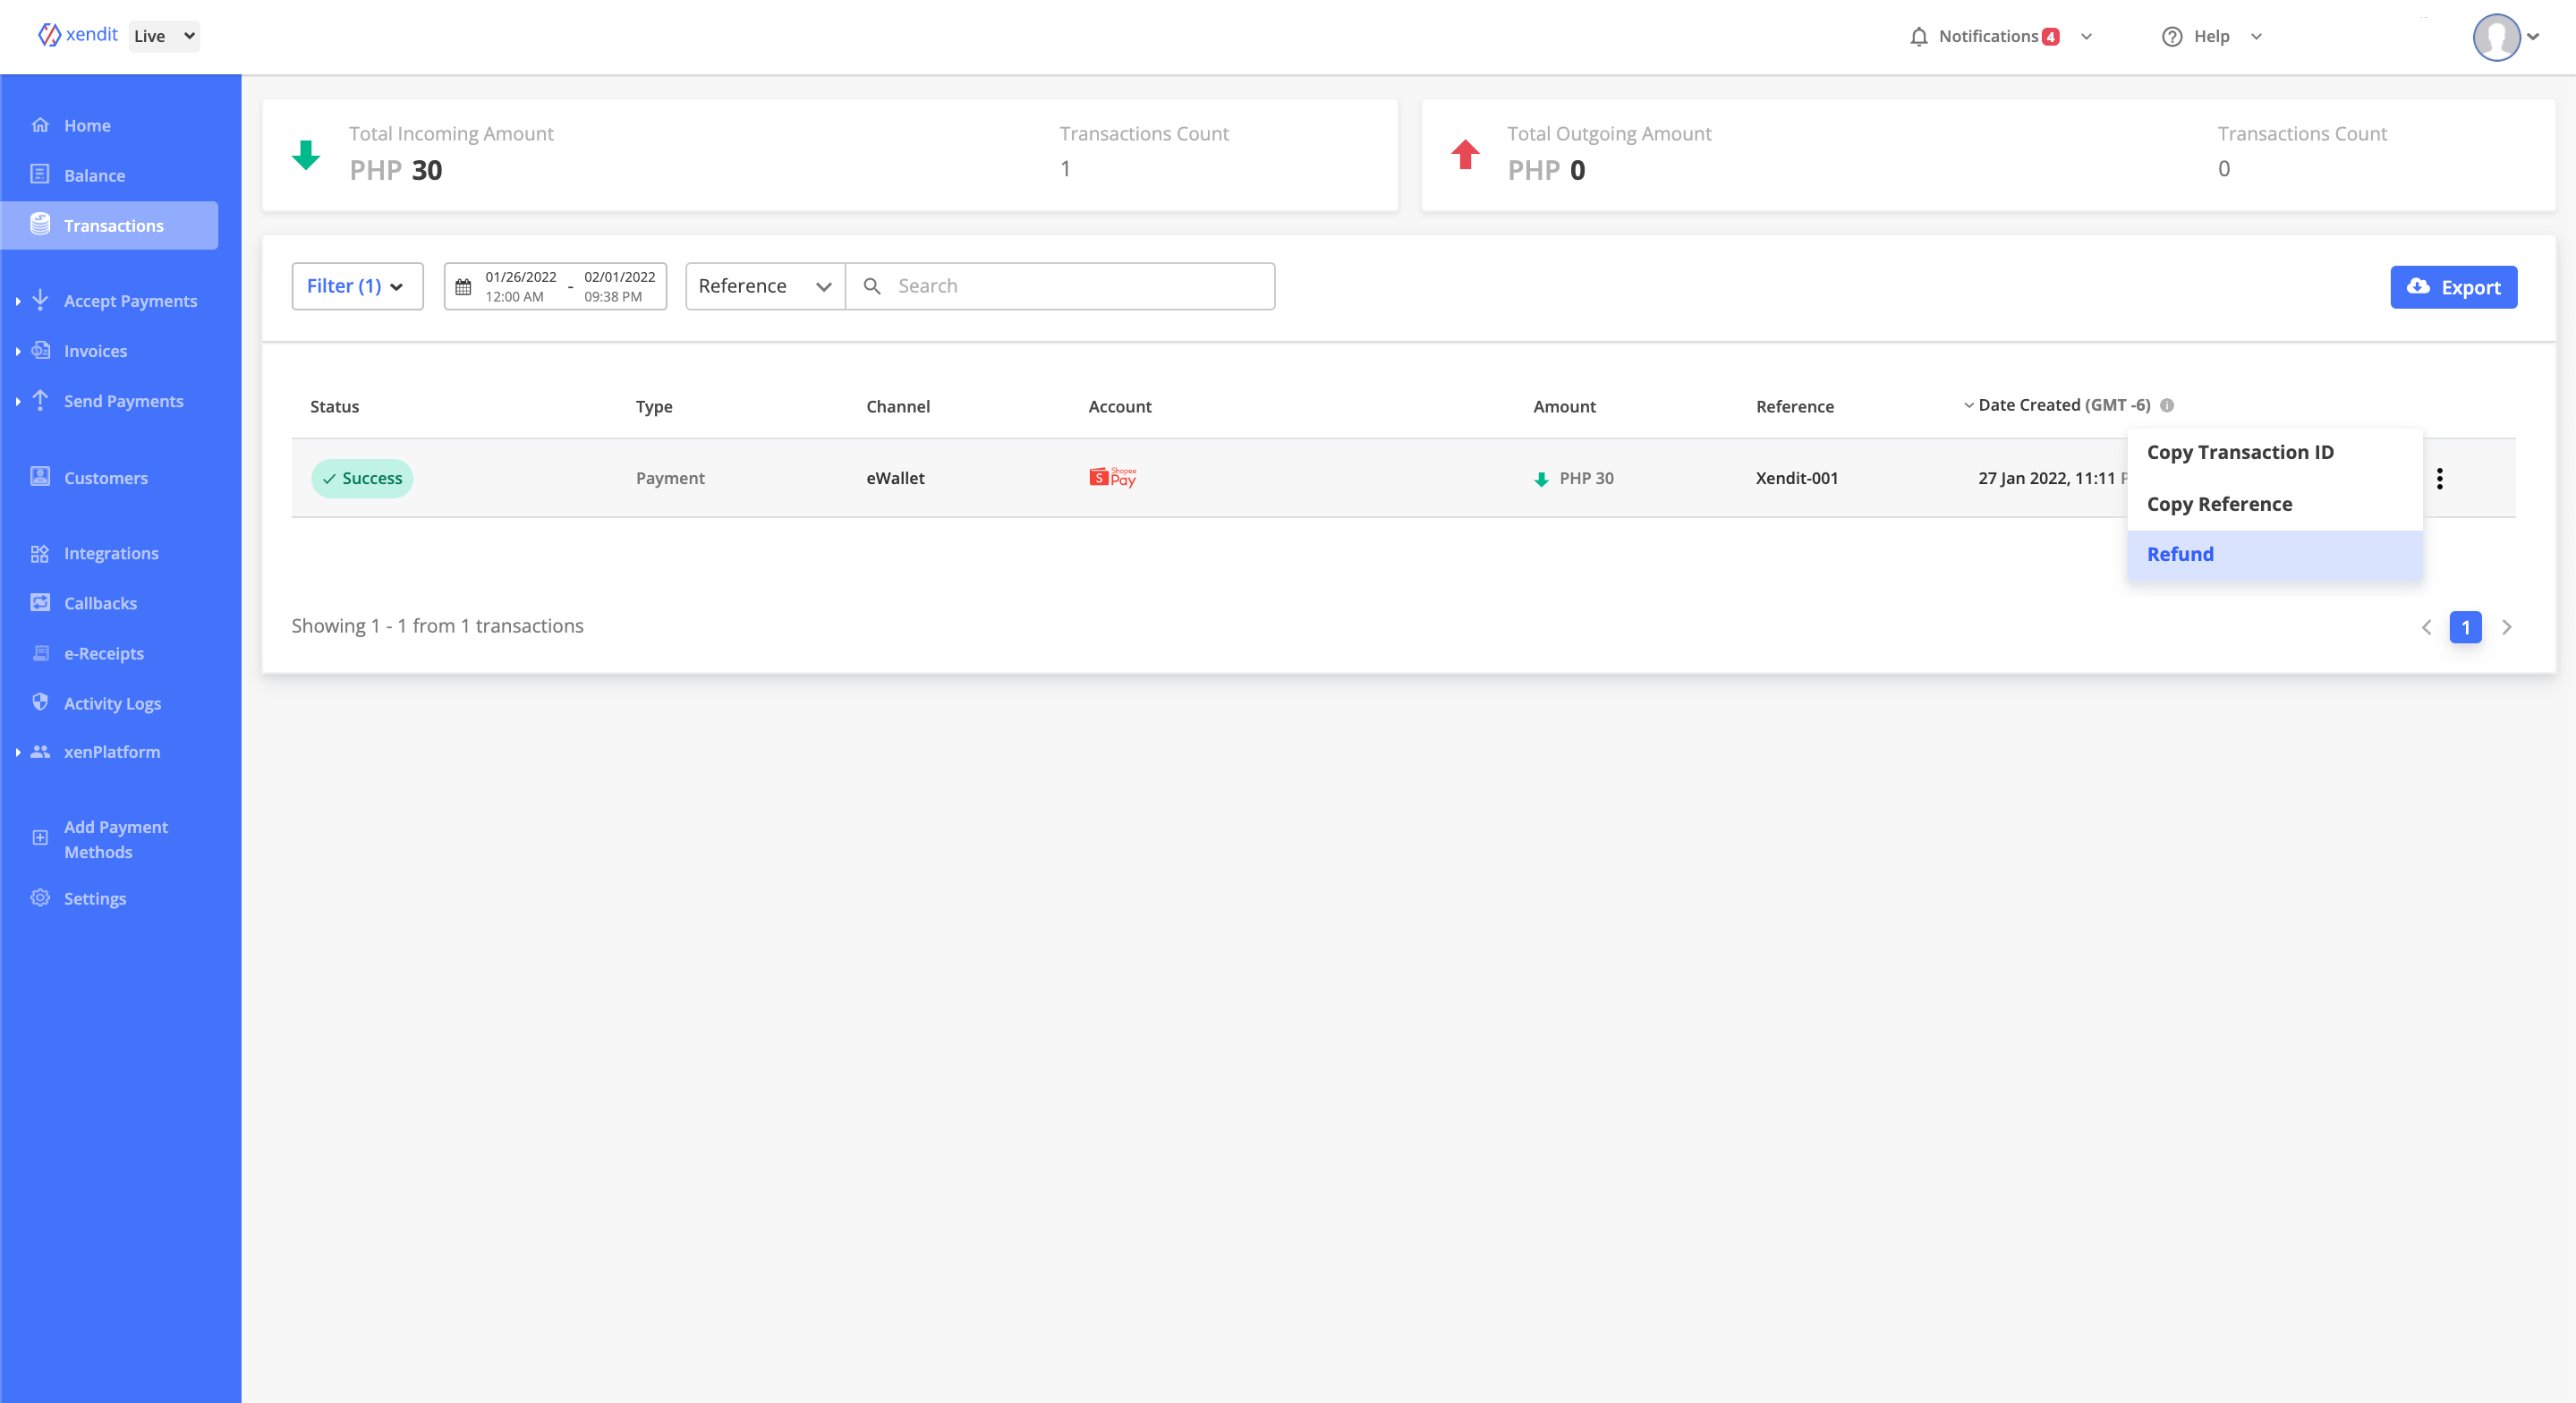Click the three-dot menu on transaction row
This screenshot has width=2576, height=1403.
coord(2439,478)
